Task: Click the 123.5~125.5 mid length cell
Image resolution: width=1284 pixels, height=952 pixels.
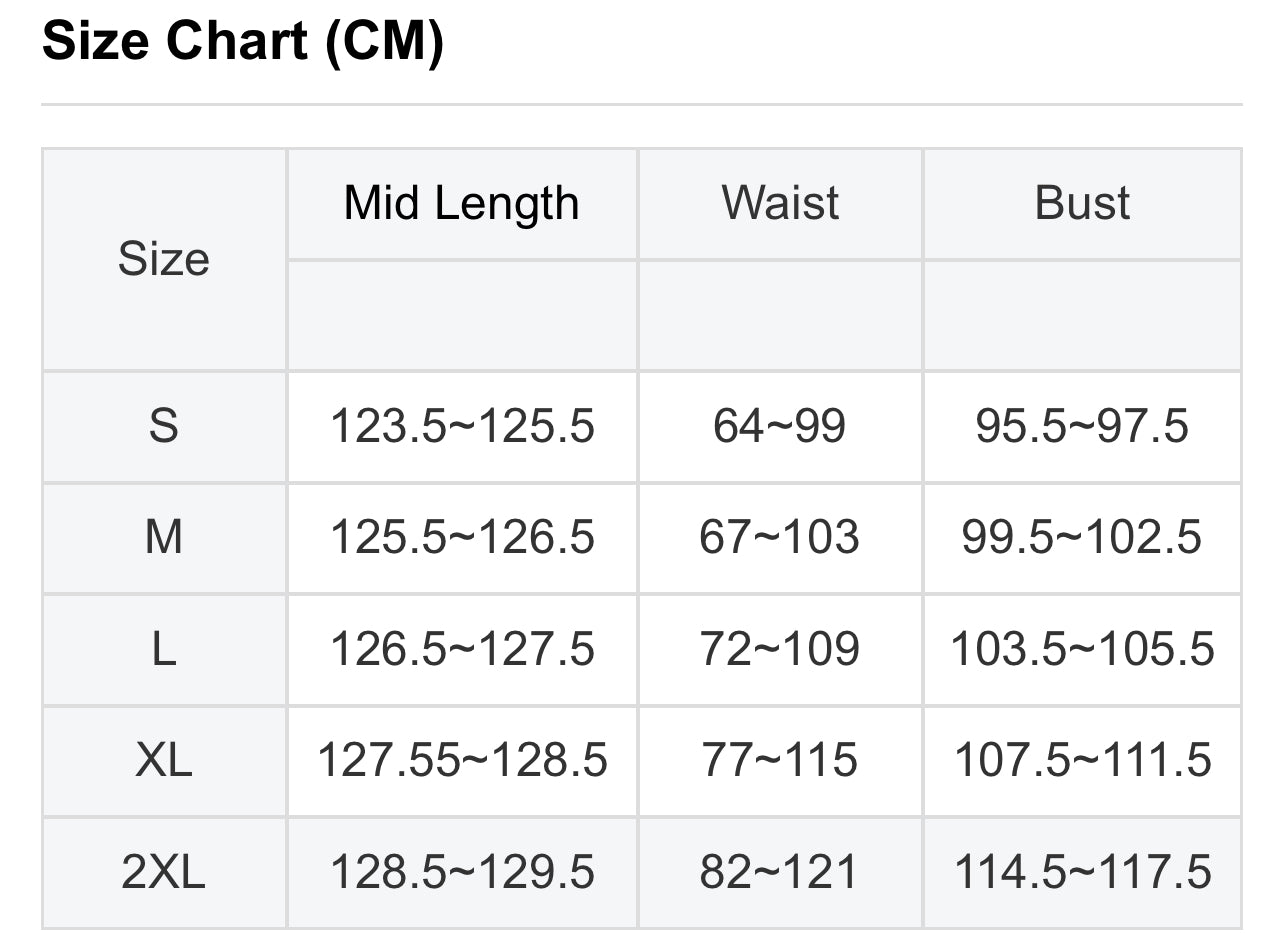Action: [x=462, y=426]
